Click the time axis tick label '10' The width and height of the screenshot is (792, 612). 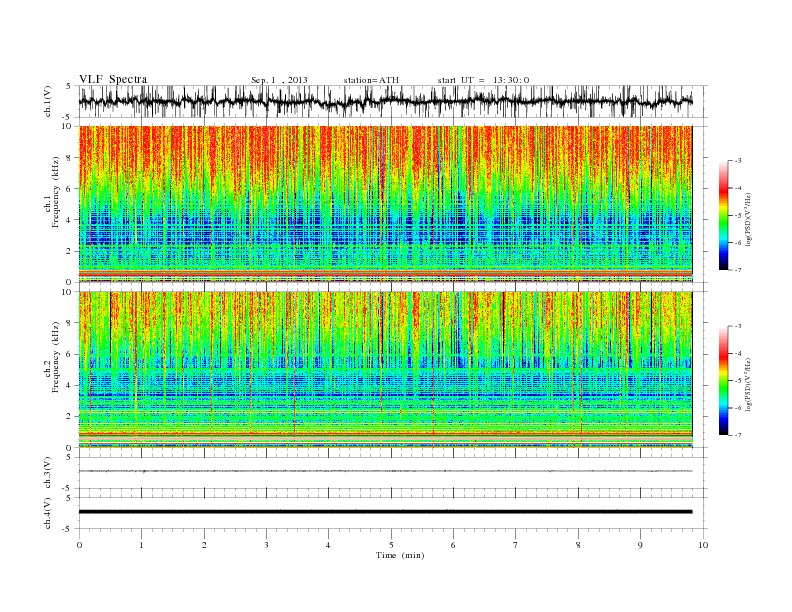click(x=703, y=545)
